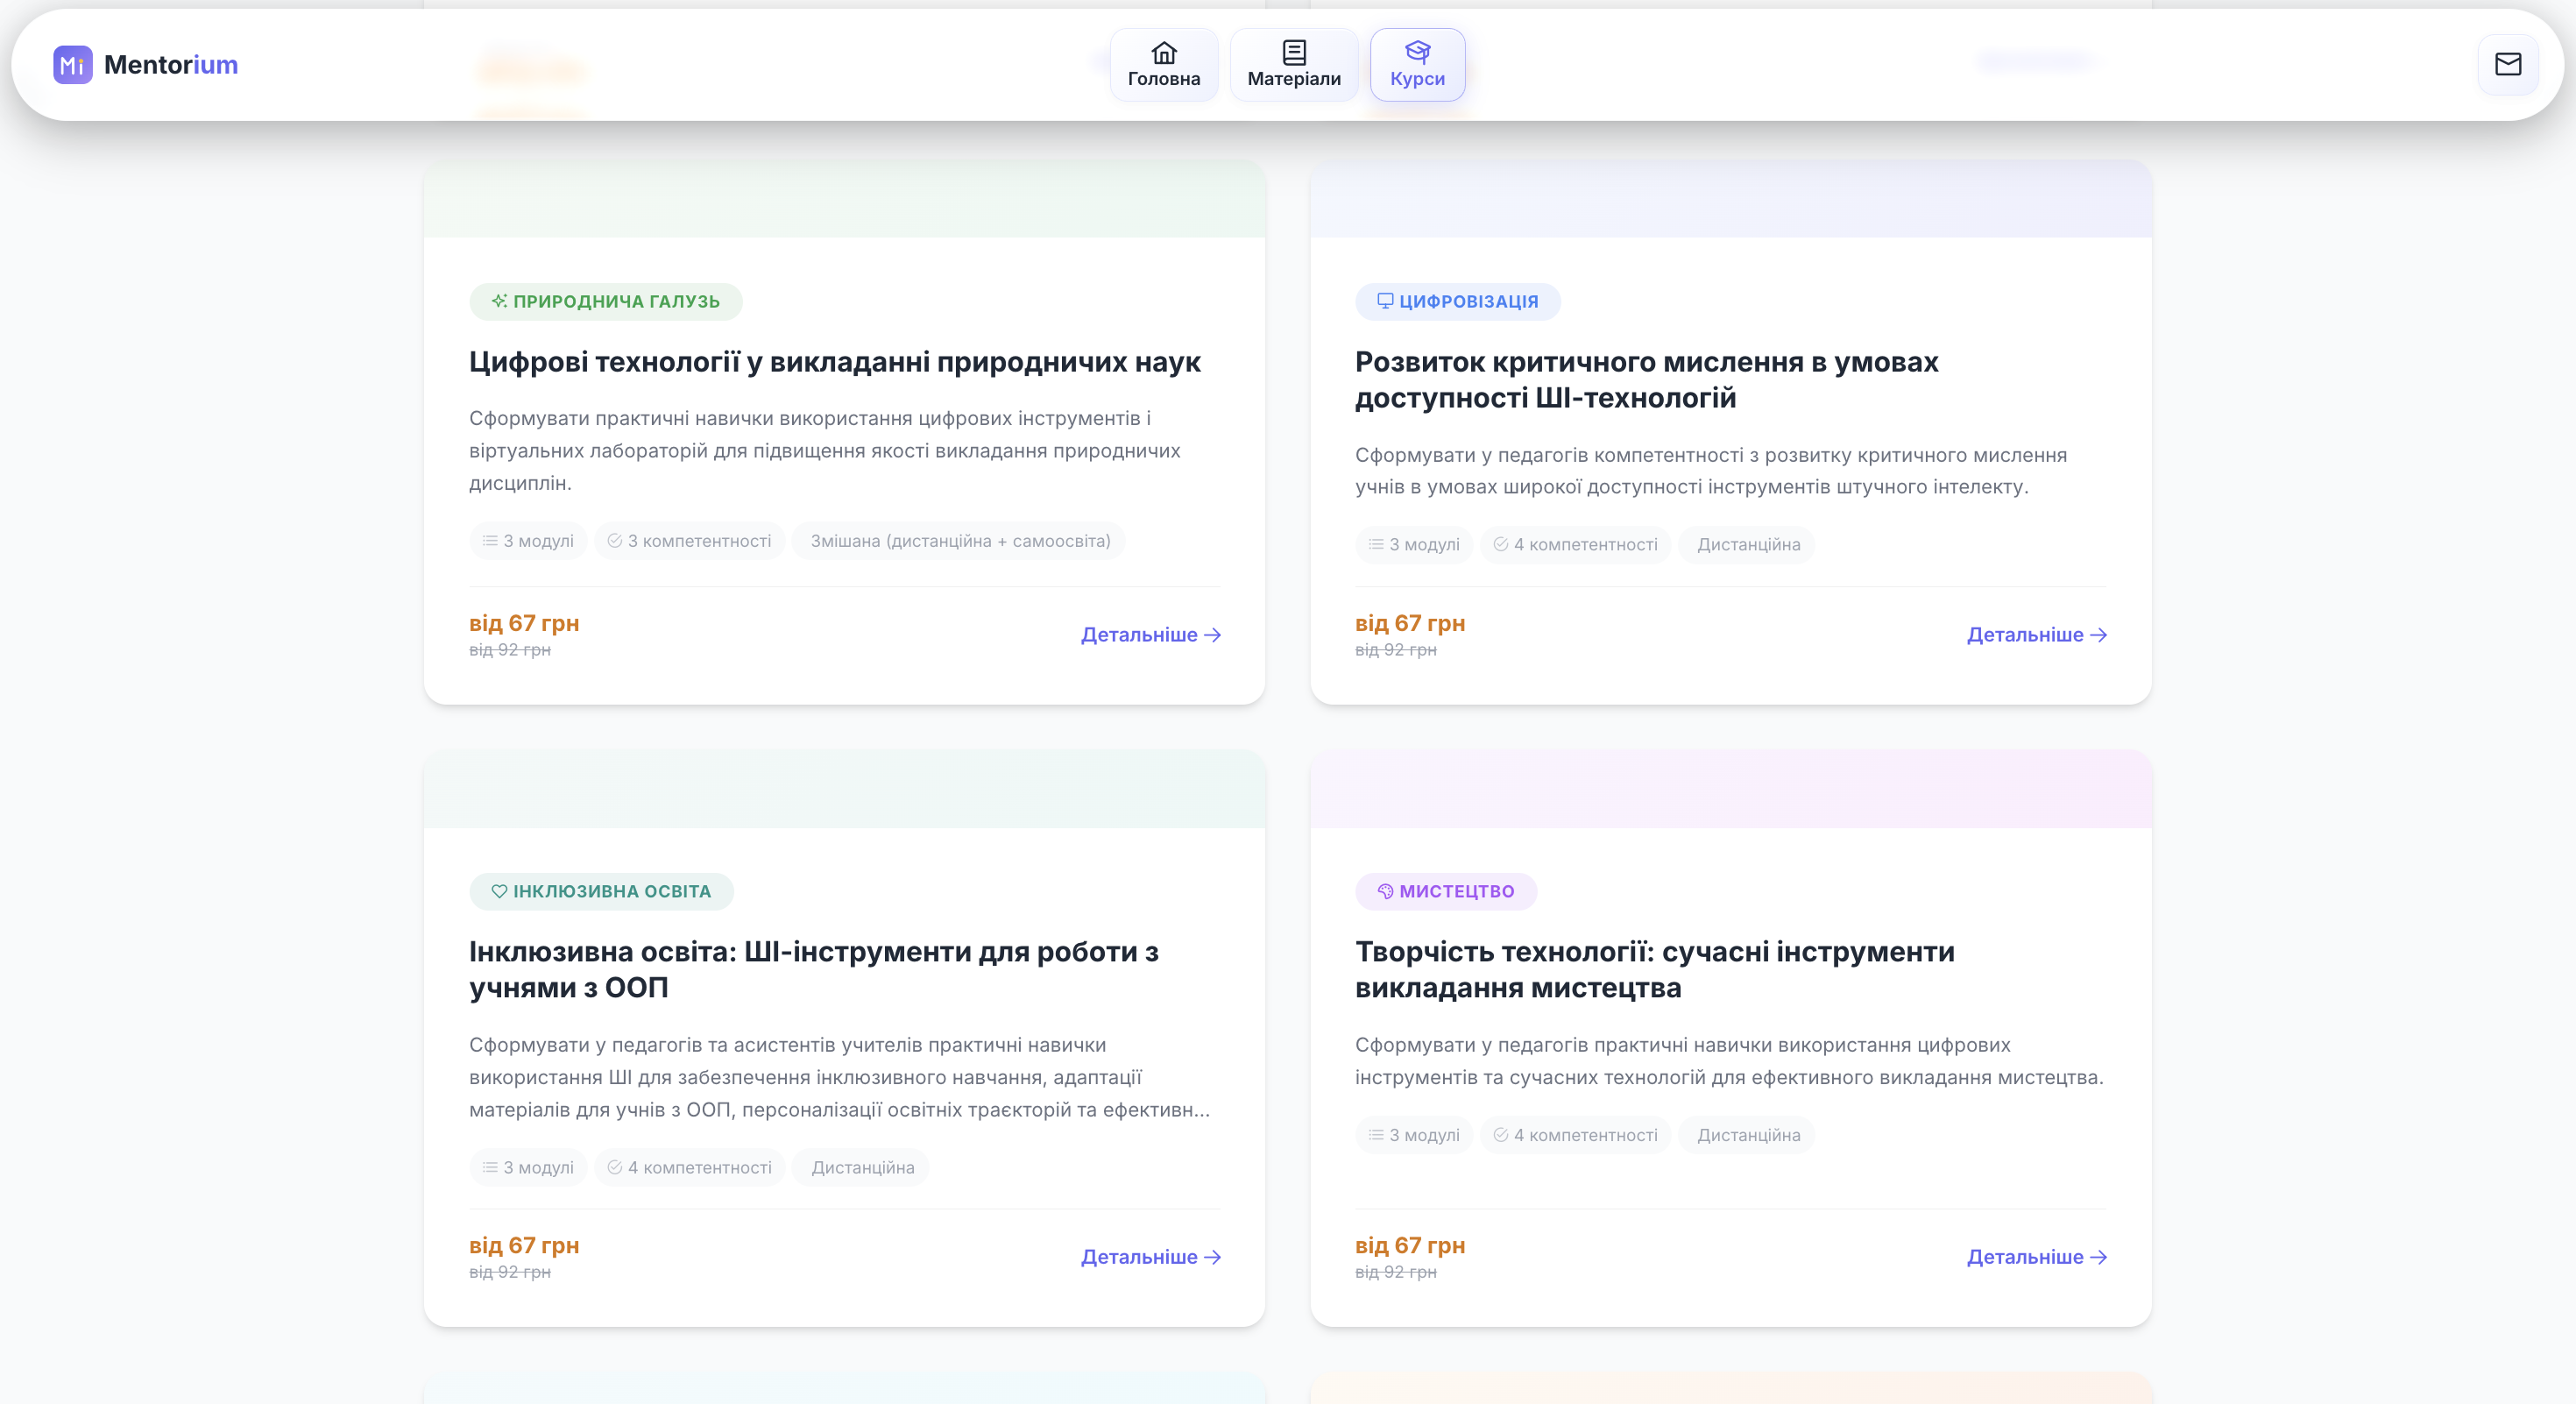
Task: Click title Розвиток критичного мислення course
Action: (x=1646, y=379)
